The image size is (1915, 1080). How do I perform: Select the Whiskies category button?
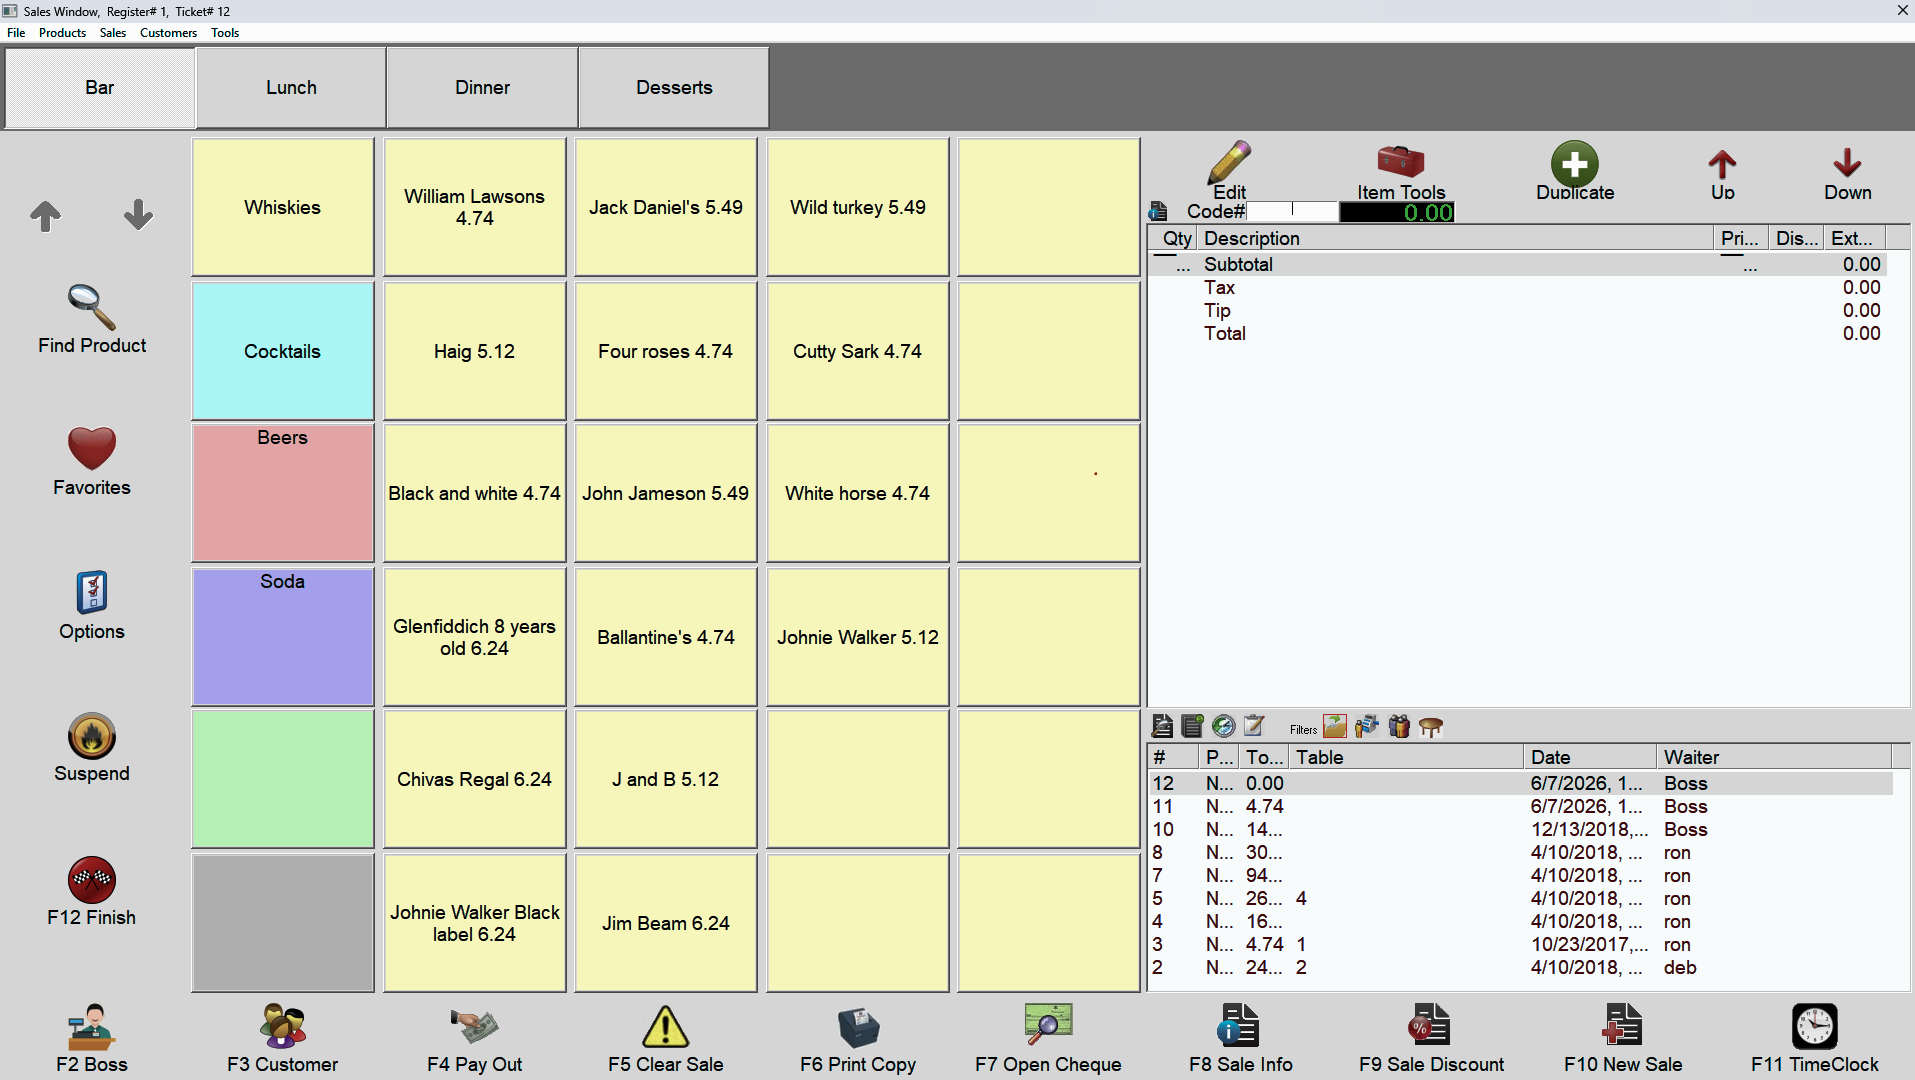pyautogui.click(x=283, y=207)
